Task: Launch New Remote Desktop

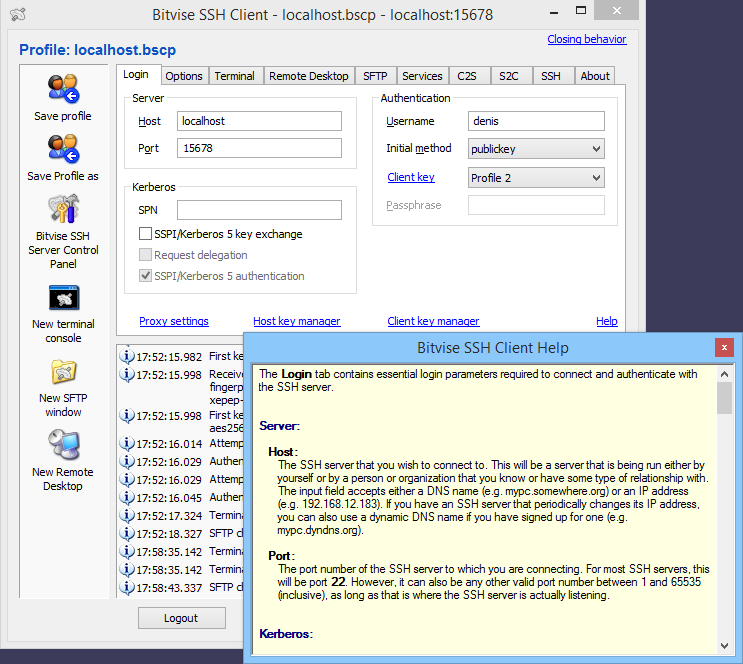Action: click(63, 445)
